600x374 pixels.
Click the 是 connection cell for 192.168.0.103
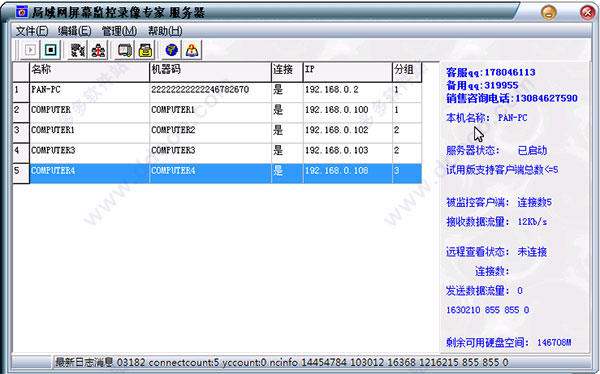pos(287,153)
